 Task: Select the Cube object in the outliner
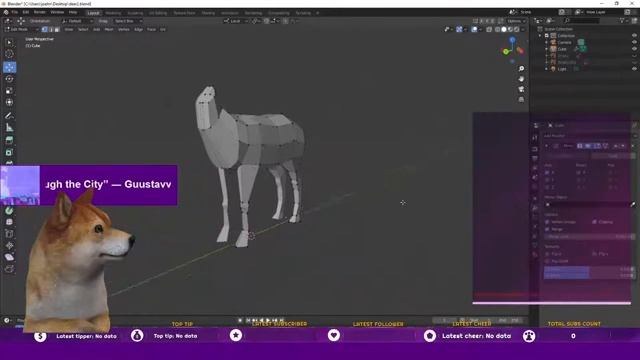(x=562, y=49)
